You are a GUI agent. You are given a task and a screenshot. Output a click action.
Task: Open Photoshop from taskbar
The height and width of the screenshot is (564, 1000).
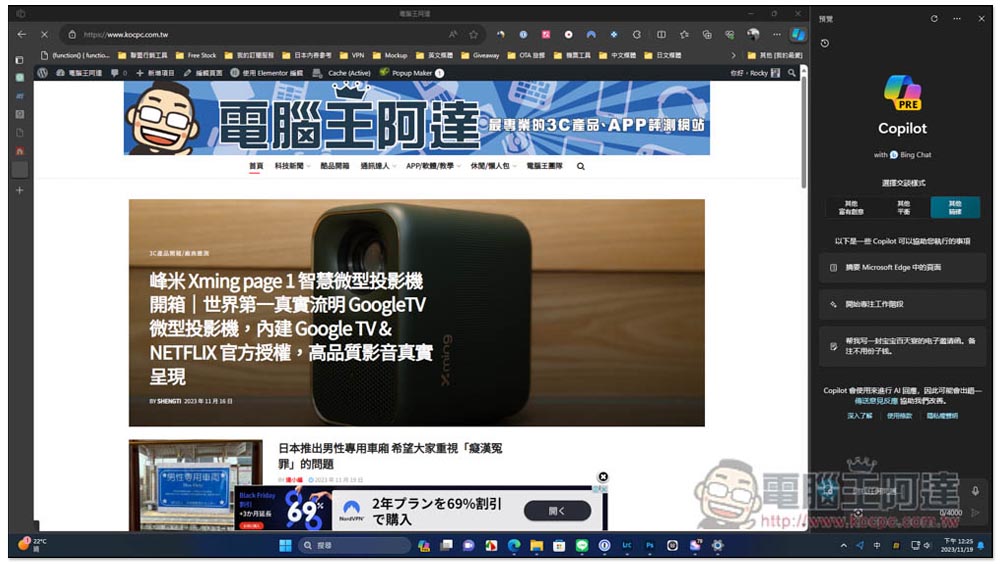pos(649,545)
